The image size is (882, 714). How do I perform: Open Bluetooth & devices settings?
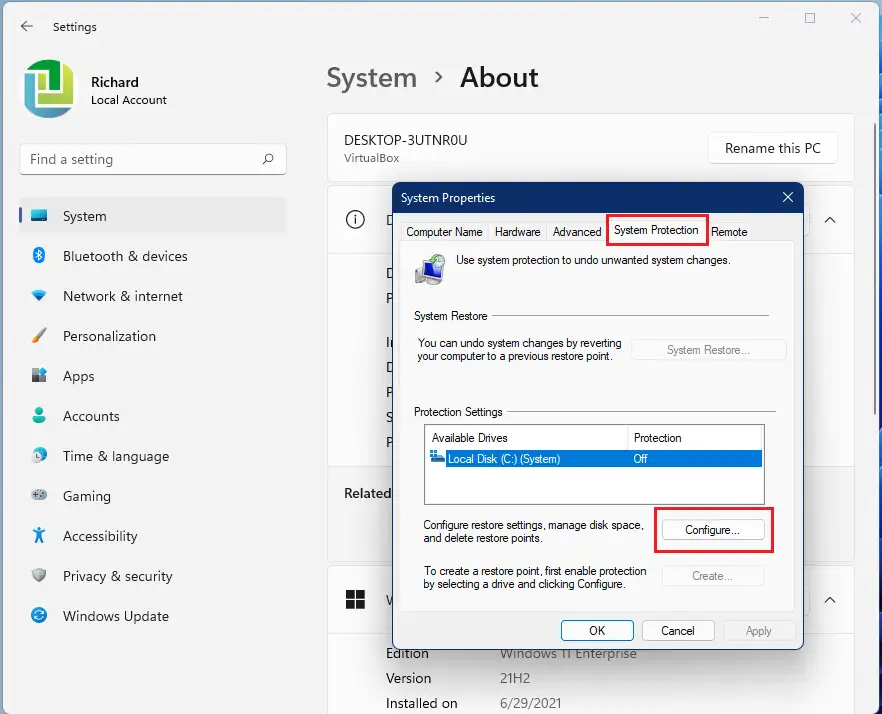tap(152, 256)
